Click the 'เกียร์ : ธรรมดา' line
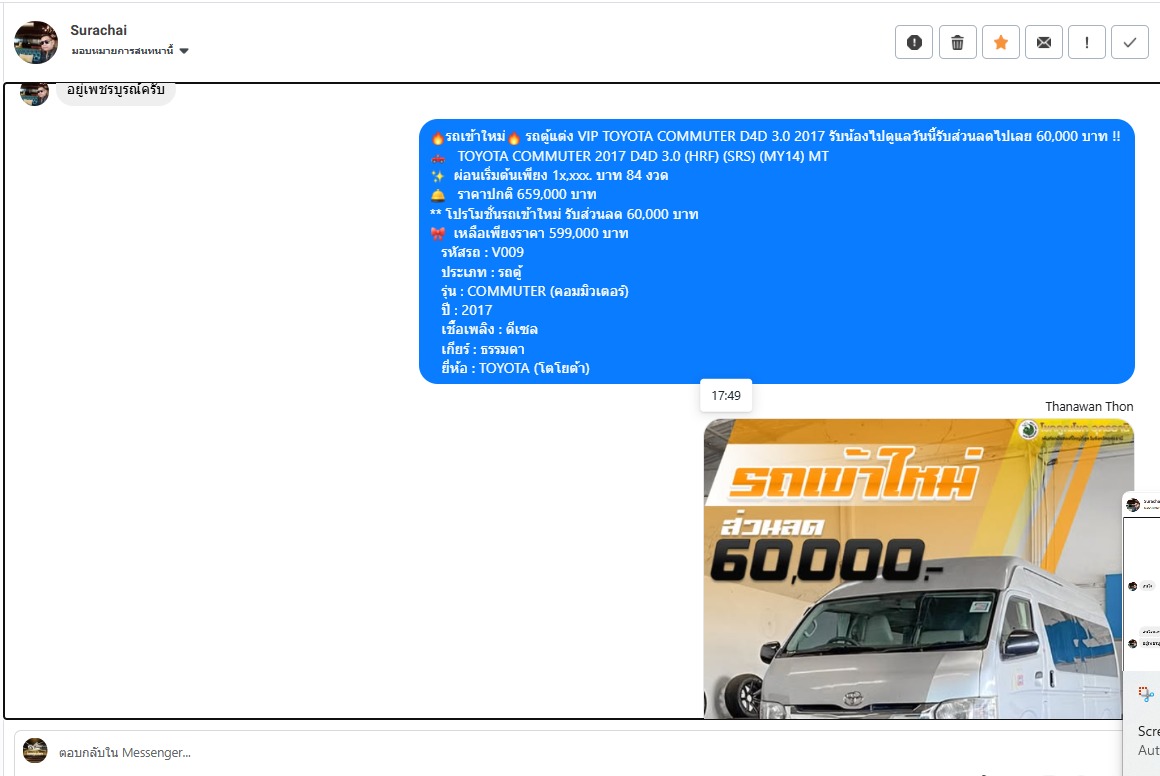 coord(483,349)
